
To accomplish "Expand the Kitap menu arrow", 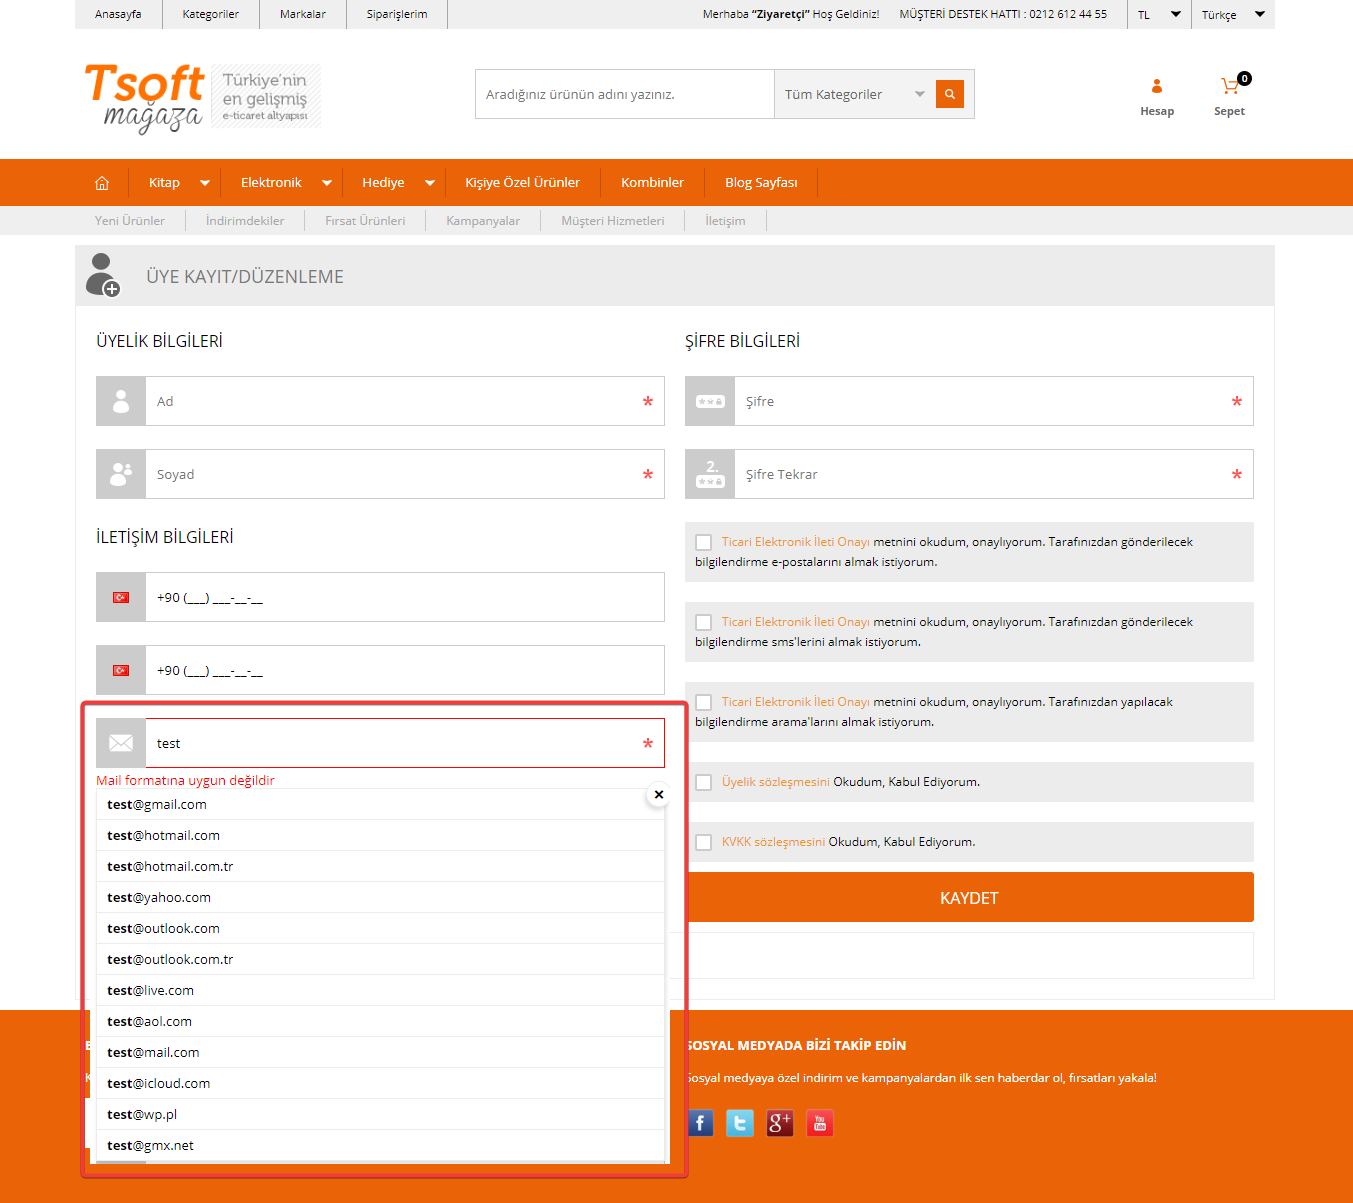I will [205, 183].
